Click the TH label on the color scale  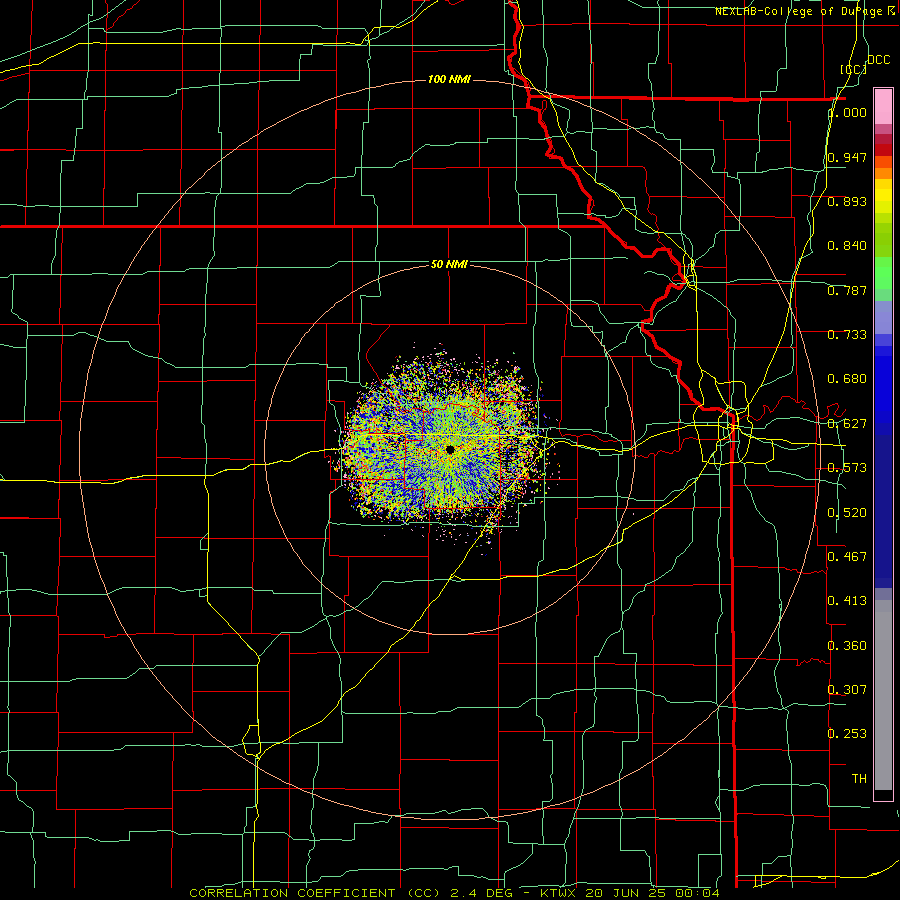[859, 779]
